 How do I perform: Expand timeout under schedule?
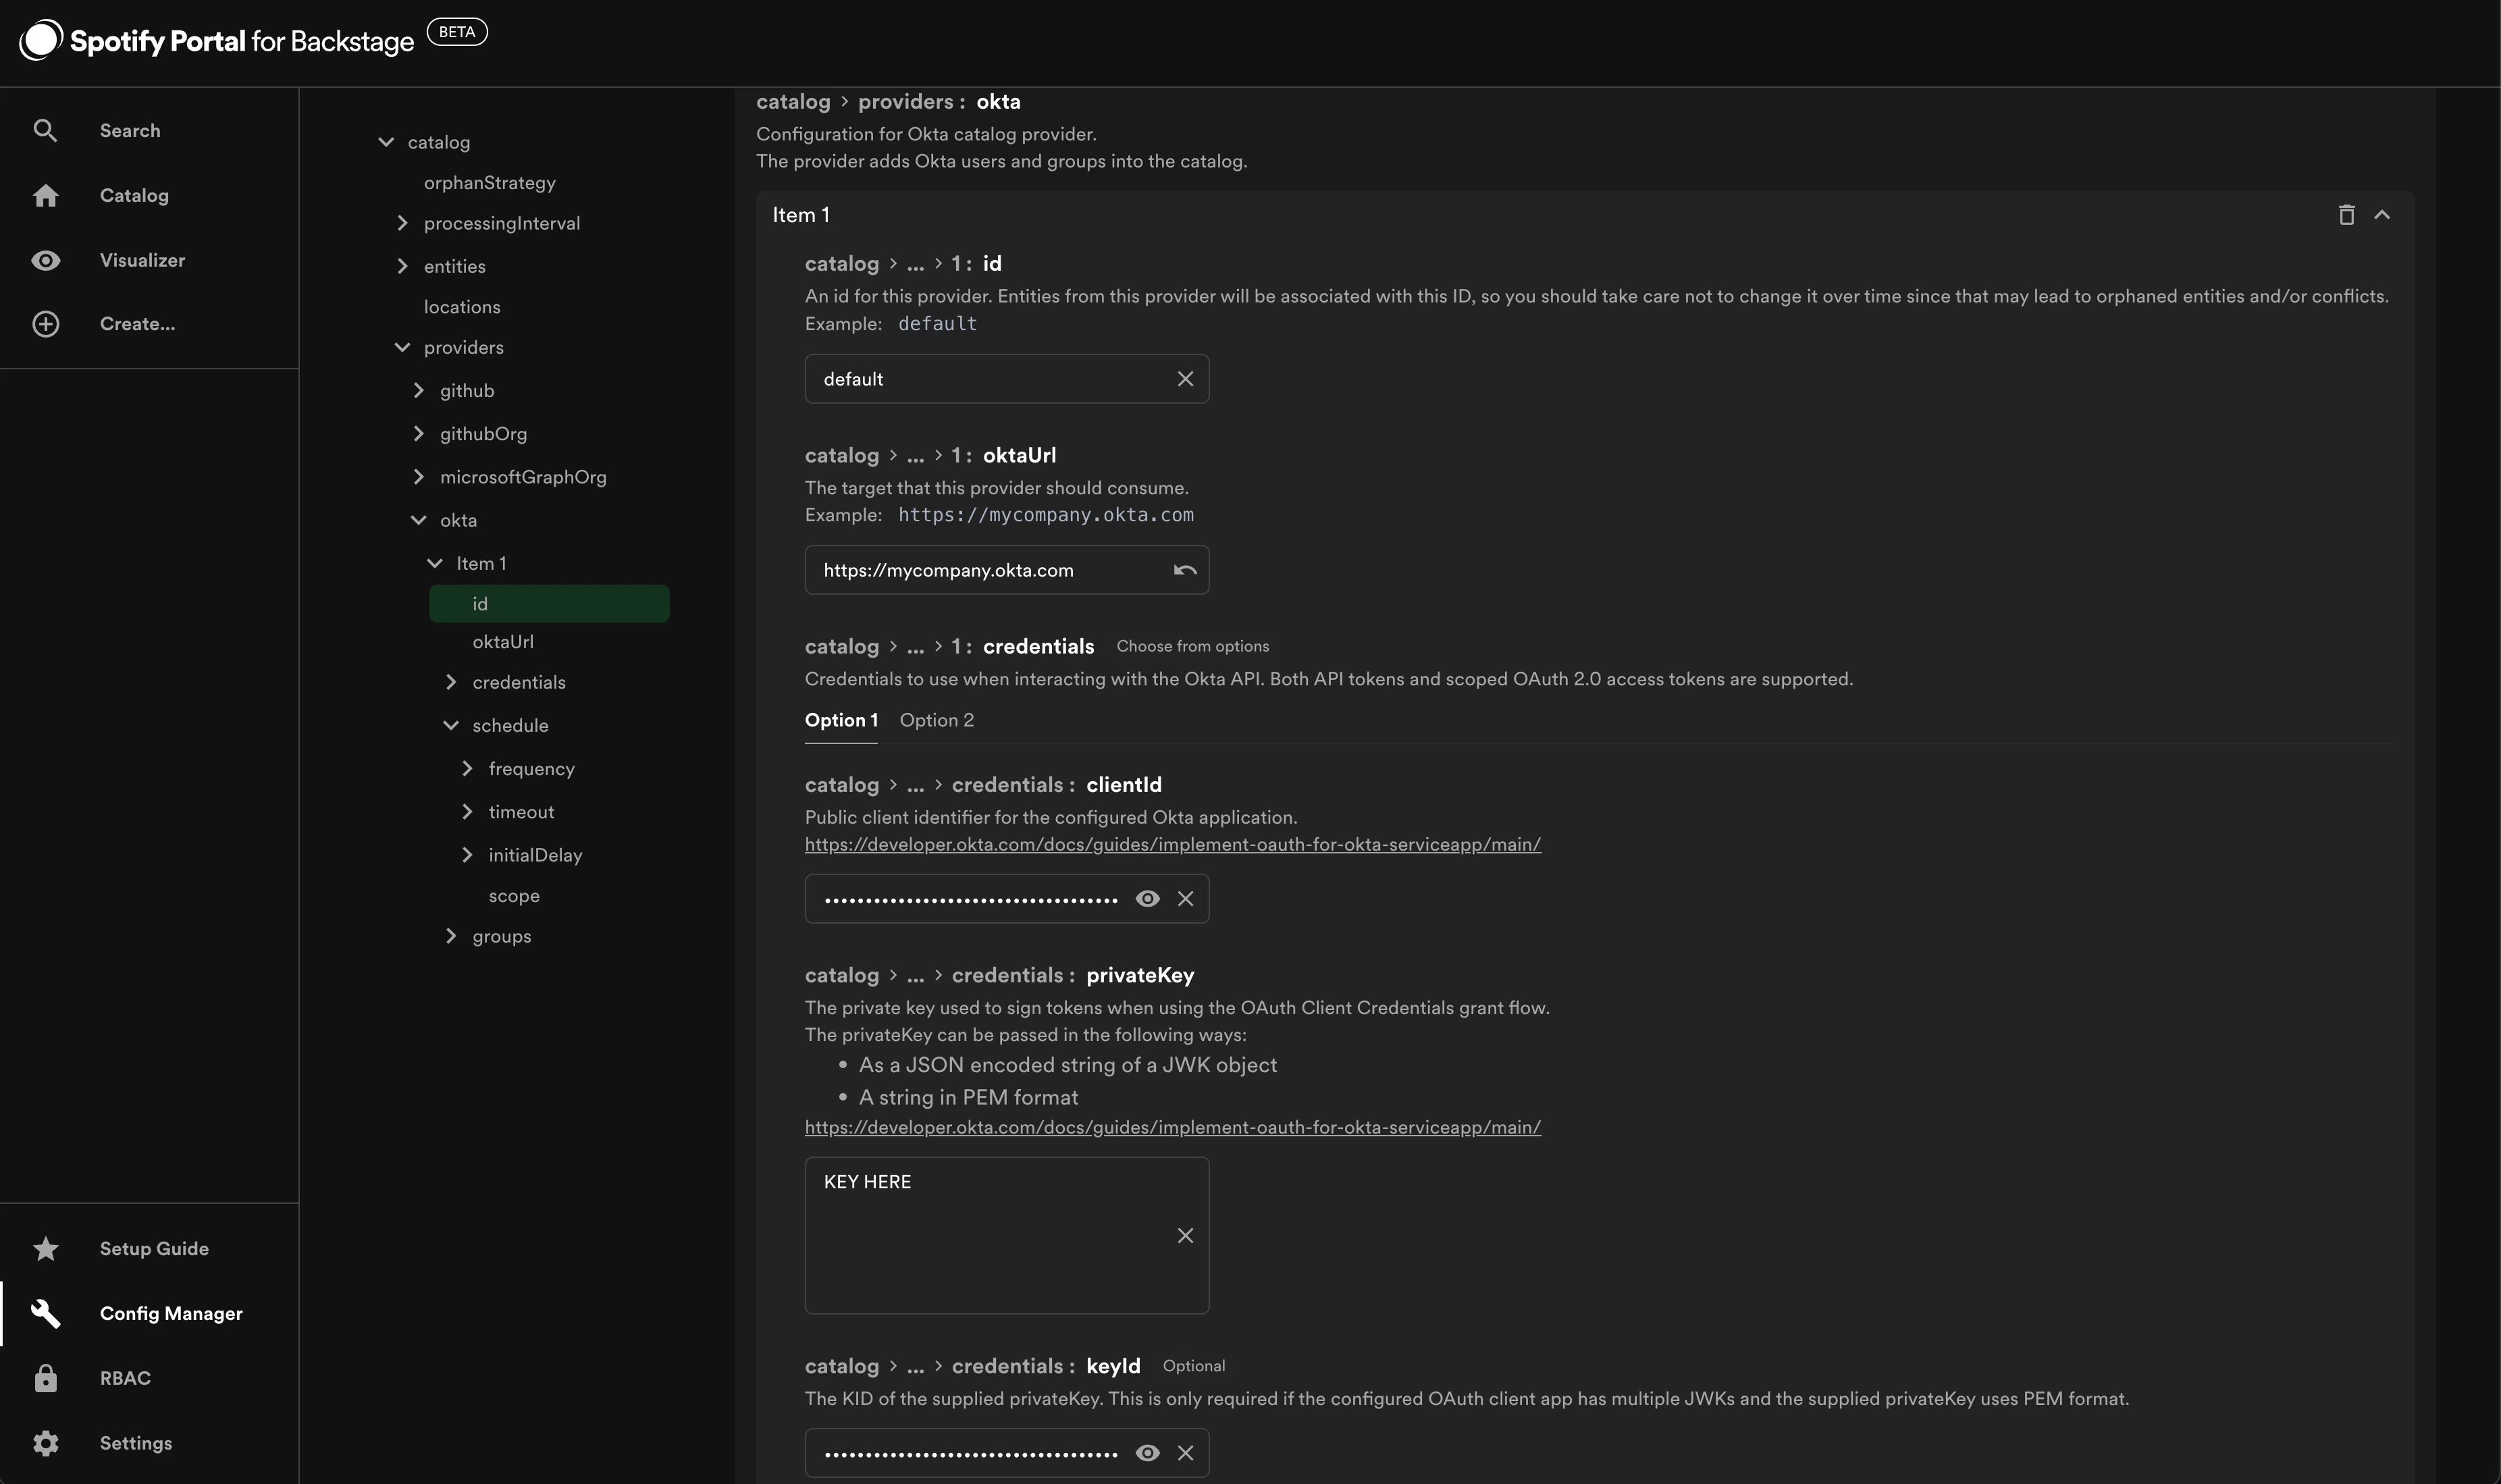click(x=467, y=812)
